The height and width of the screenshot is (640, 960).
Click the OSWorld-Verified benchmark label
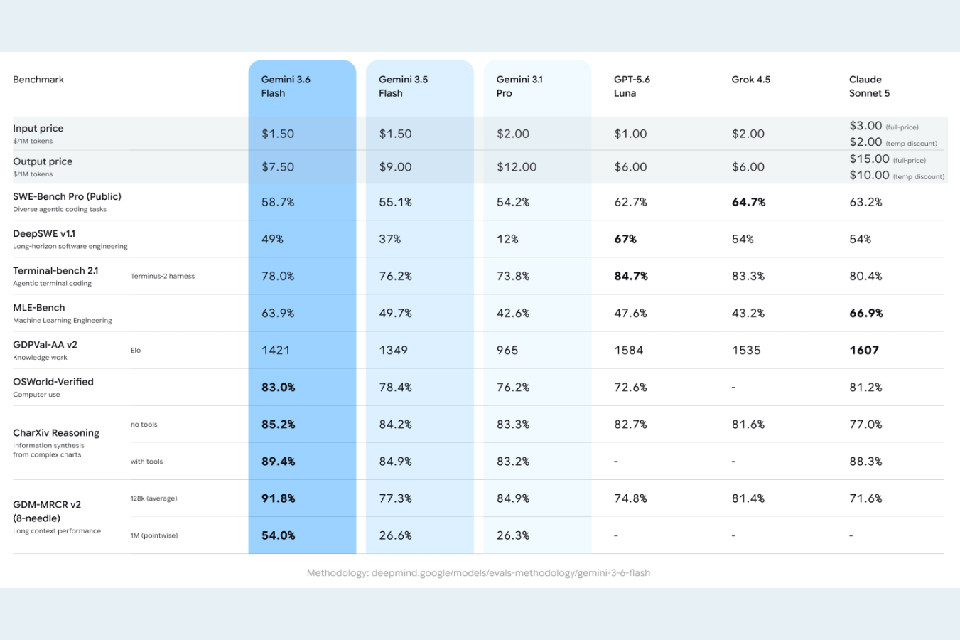tap(53, 382)
